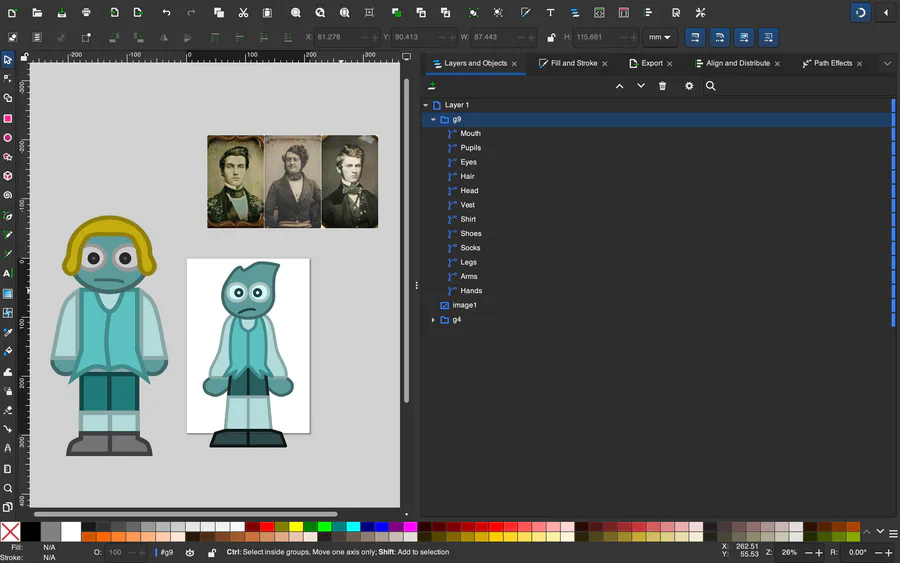This screenshot has width=900, height=563.
Task: Open layers panel settings gear
Action: click(688, 86)
